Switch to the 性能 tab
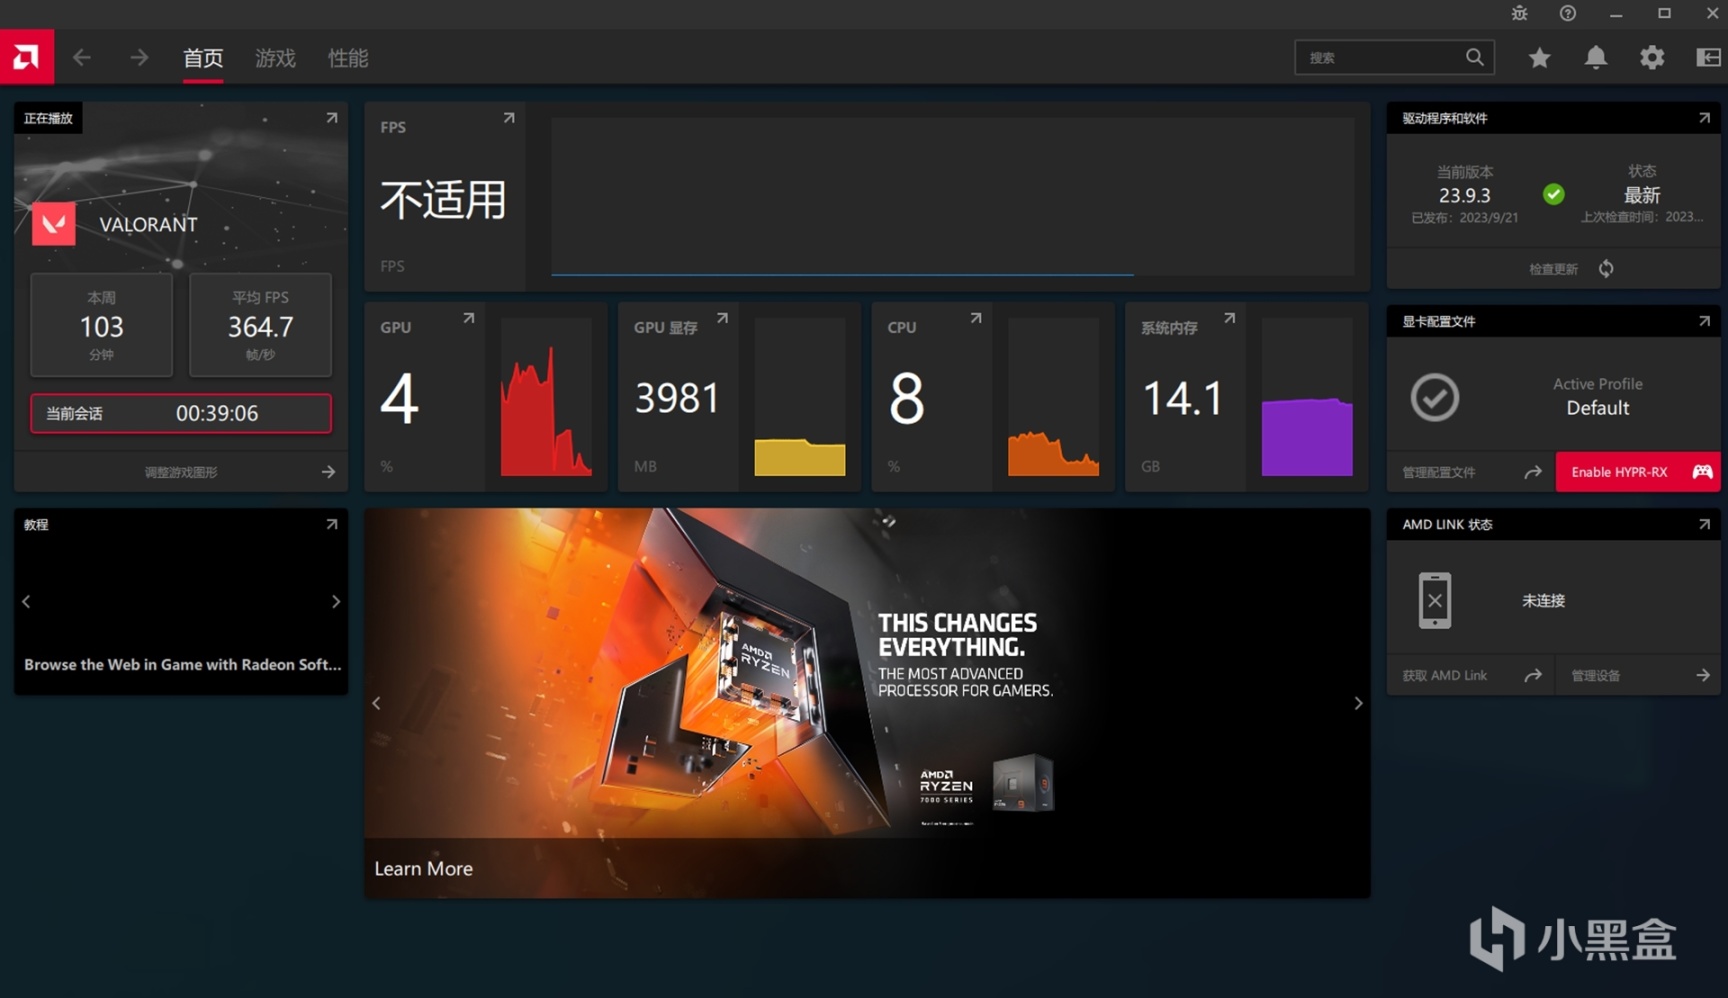The image size is (1728, 998). [348, 58]
